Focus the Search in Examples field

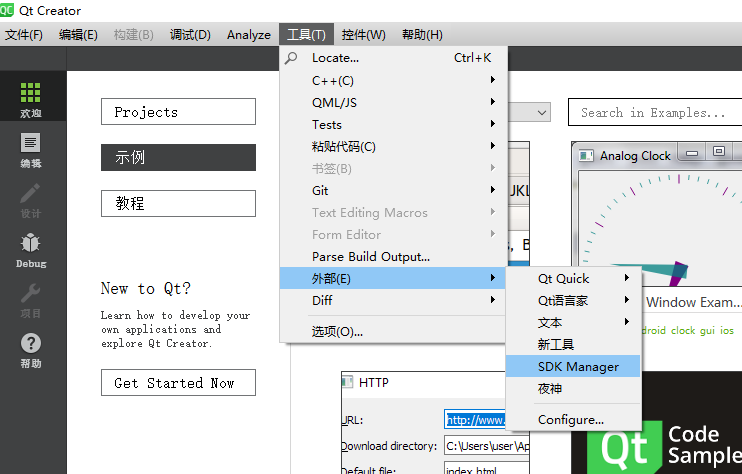[655, 112]
